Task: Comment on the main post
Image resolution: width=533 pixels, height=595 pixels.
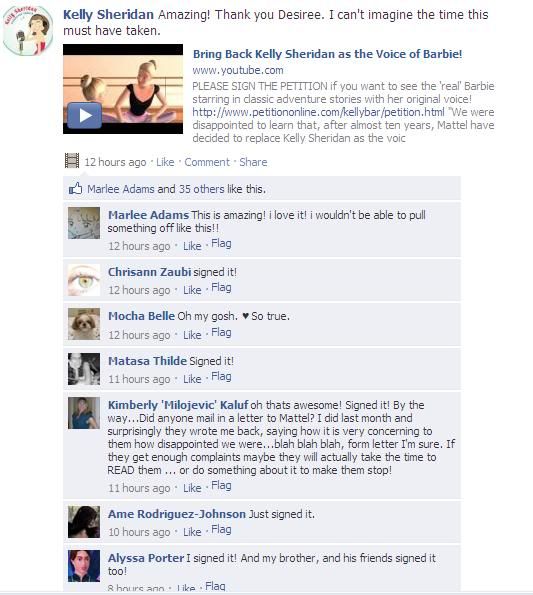Action: coord(207,162)
